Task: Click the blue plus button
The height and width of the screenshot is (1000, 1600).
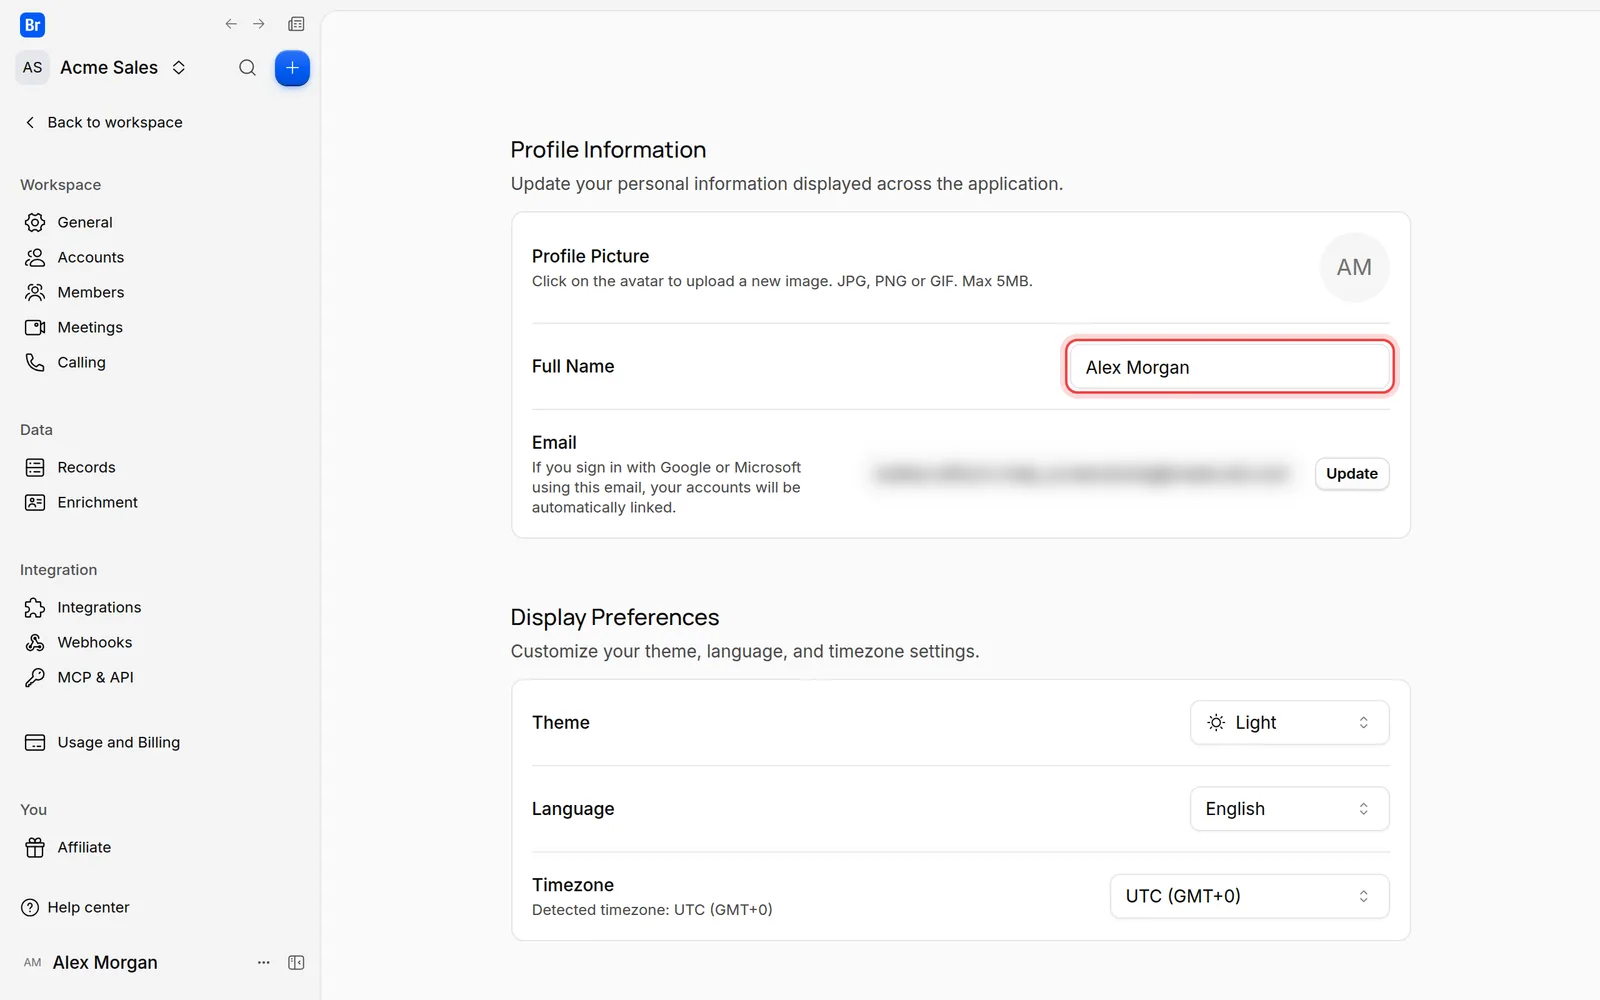Action: coord(292,68)
